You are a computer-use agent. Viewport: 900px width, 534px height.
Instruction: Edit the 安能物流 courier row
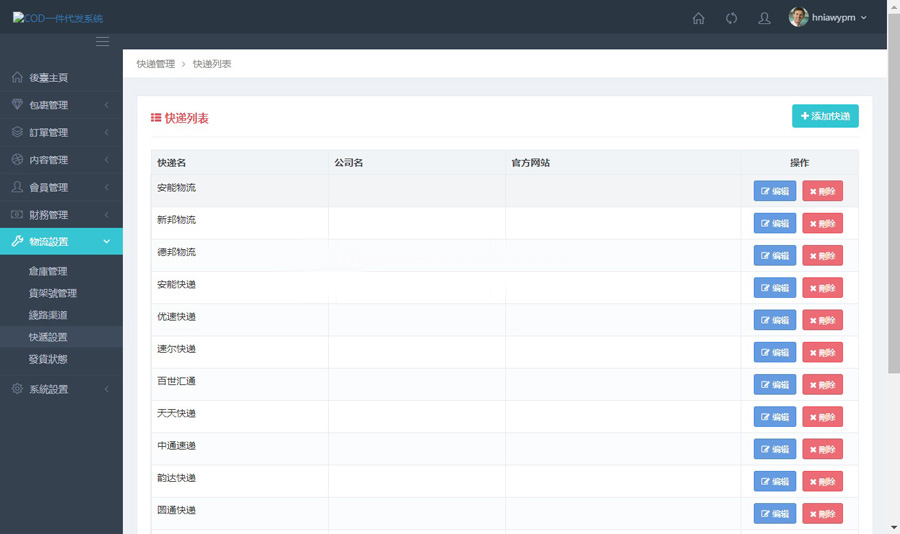point(774,191)
